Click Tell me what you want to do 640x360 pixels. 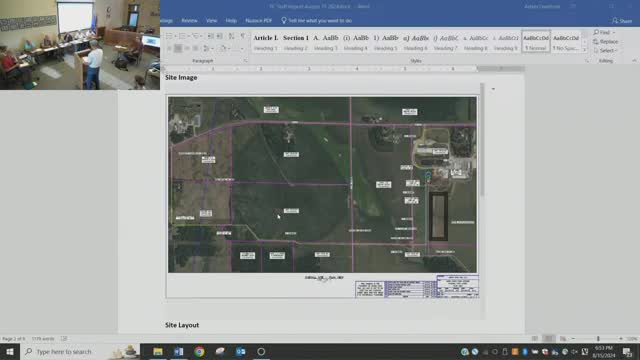pyautogui.click(x=317, y=20)
